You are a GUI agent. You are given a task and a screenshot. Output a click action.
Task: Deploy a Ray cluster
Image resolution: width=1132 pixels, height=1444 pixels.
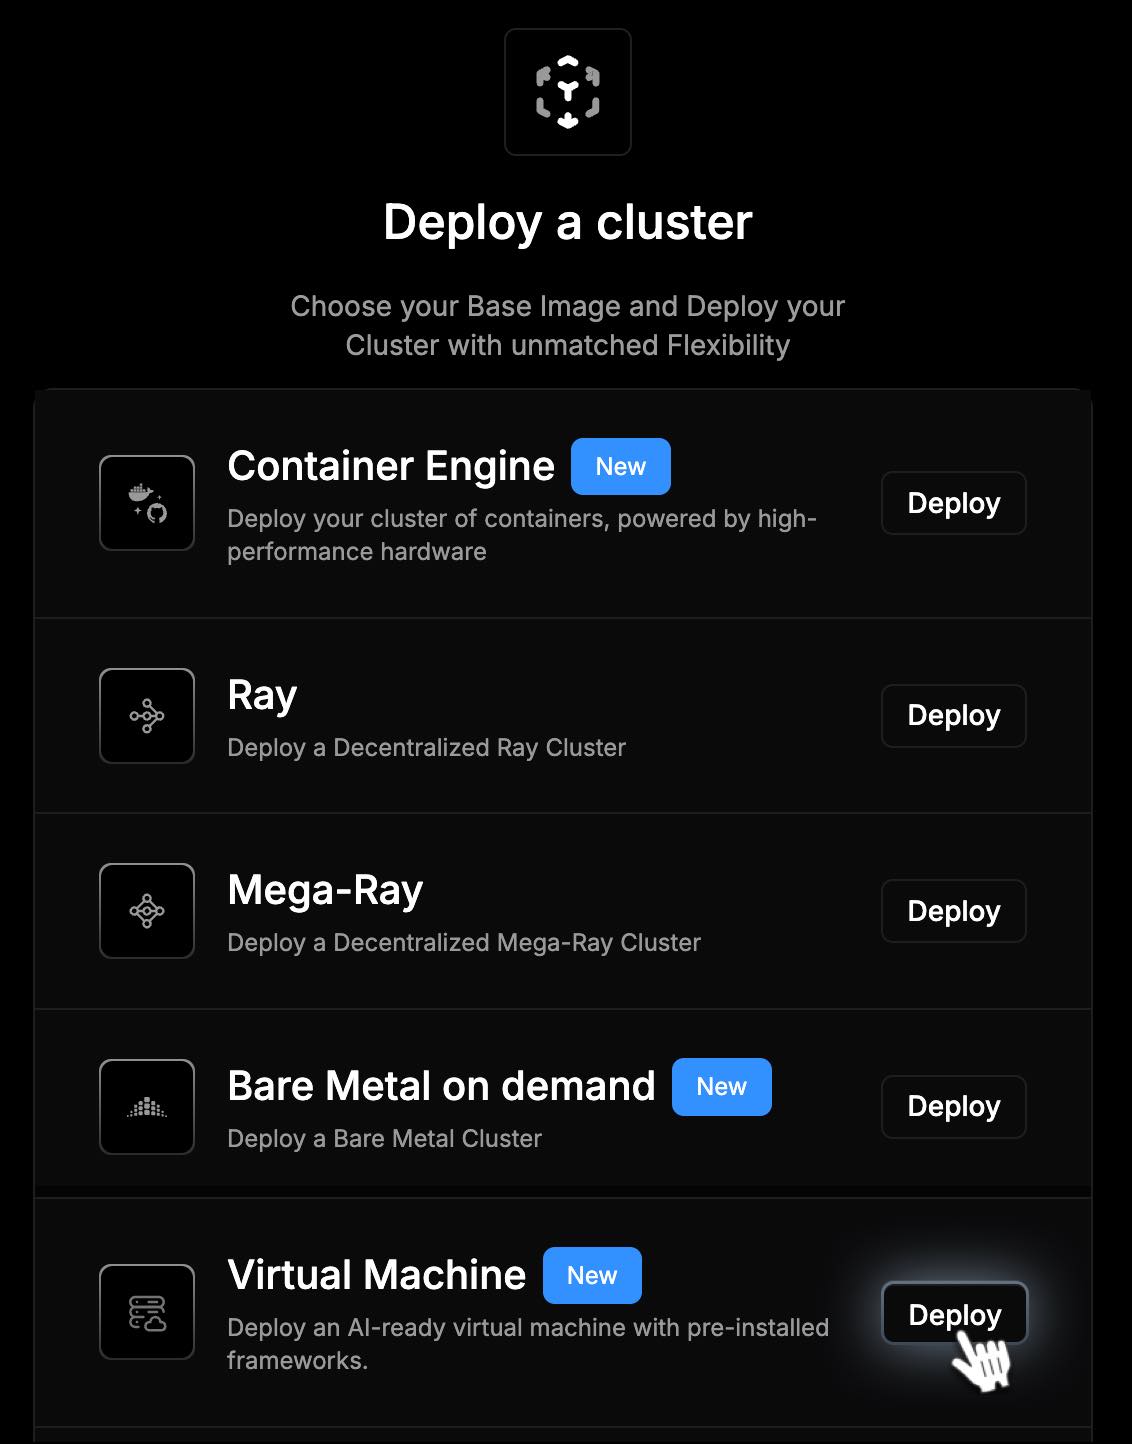pyautogui.click(x=954, y=716)
